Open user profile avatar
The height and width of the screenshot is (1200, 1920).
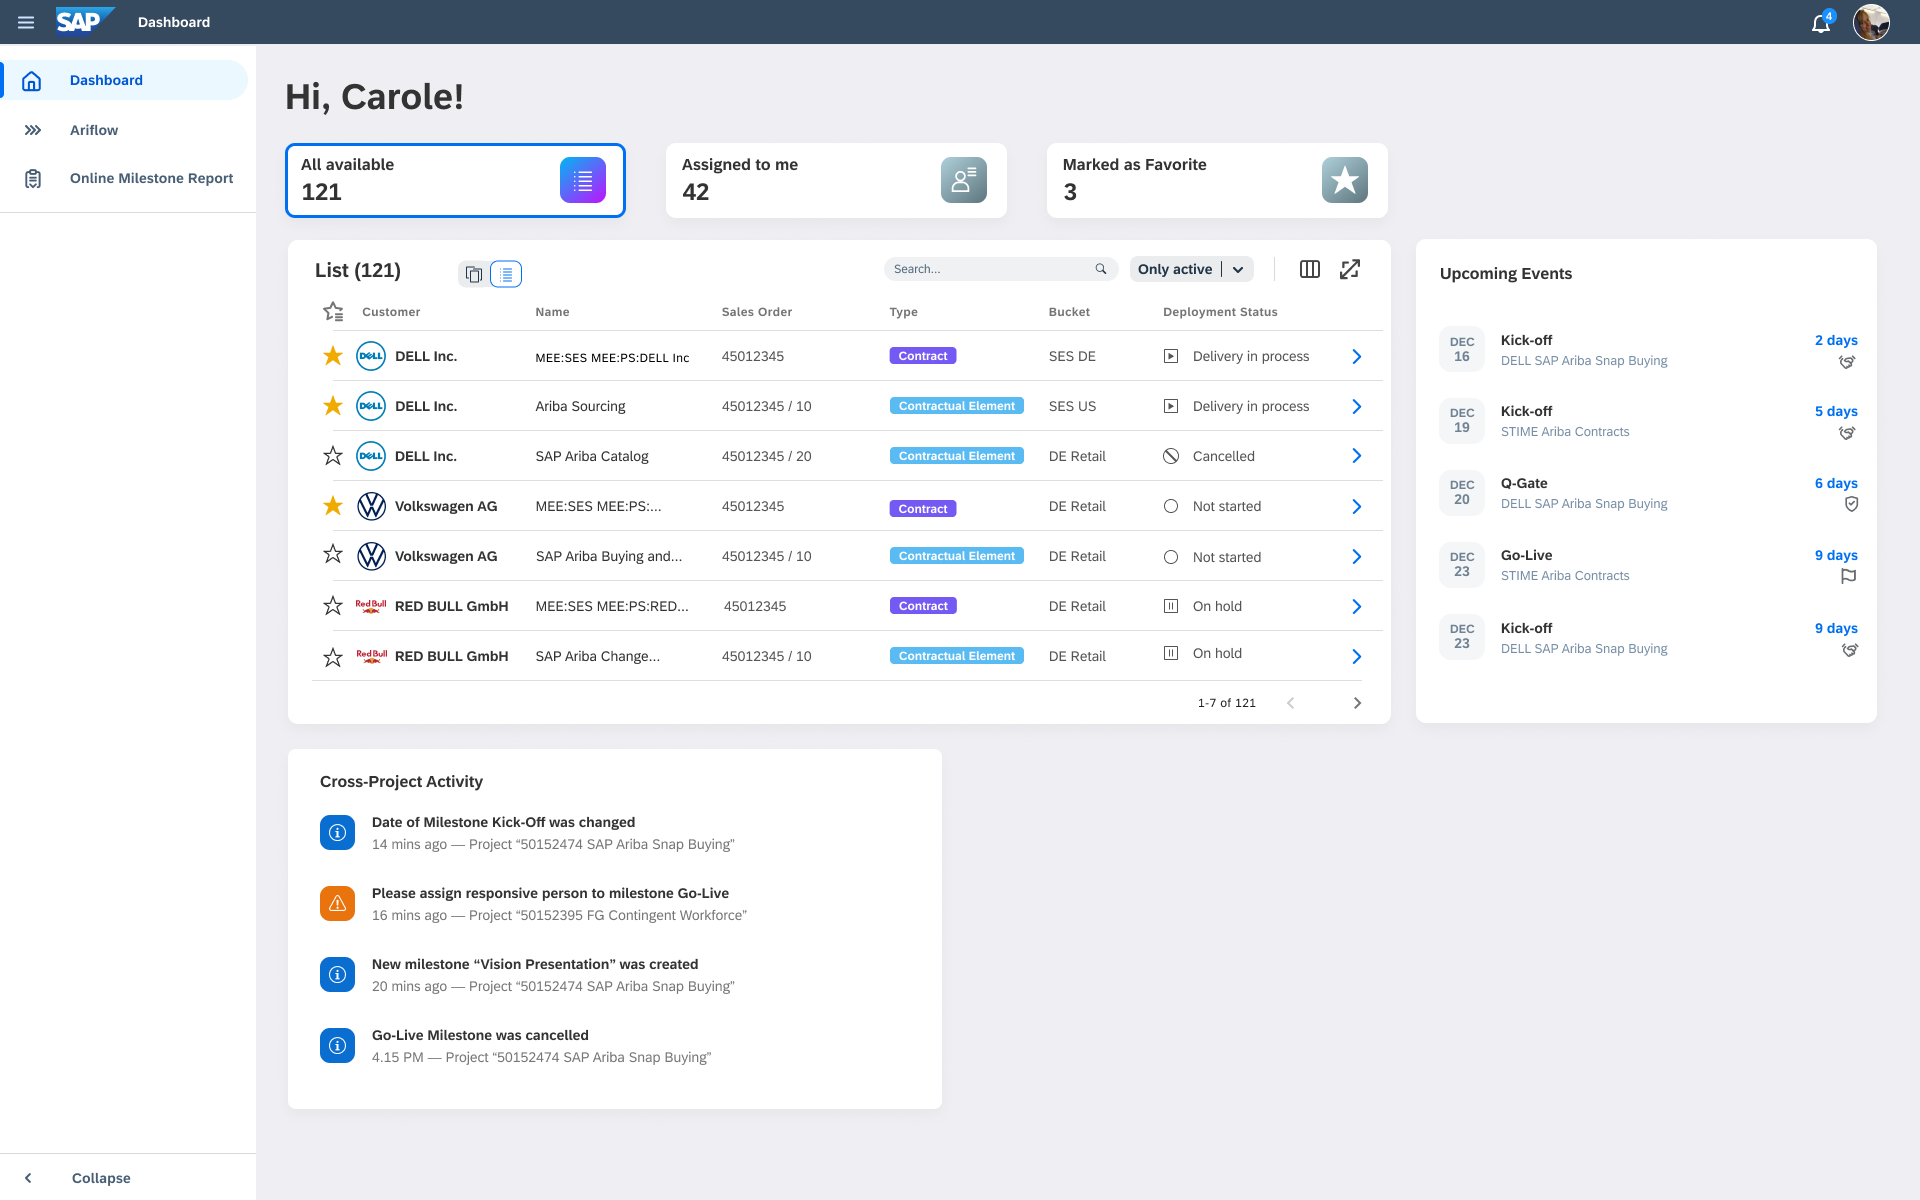[x=1870, y=22]
